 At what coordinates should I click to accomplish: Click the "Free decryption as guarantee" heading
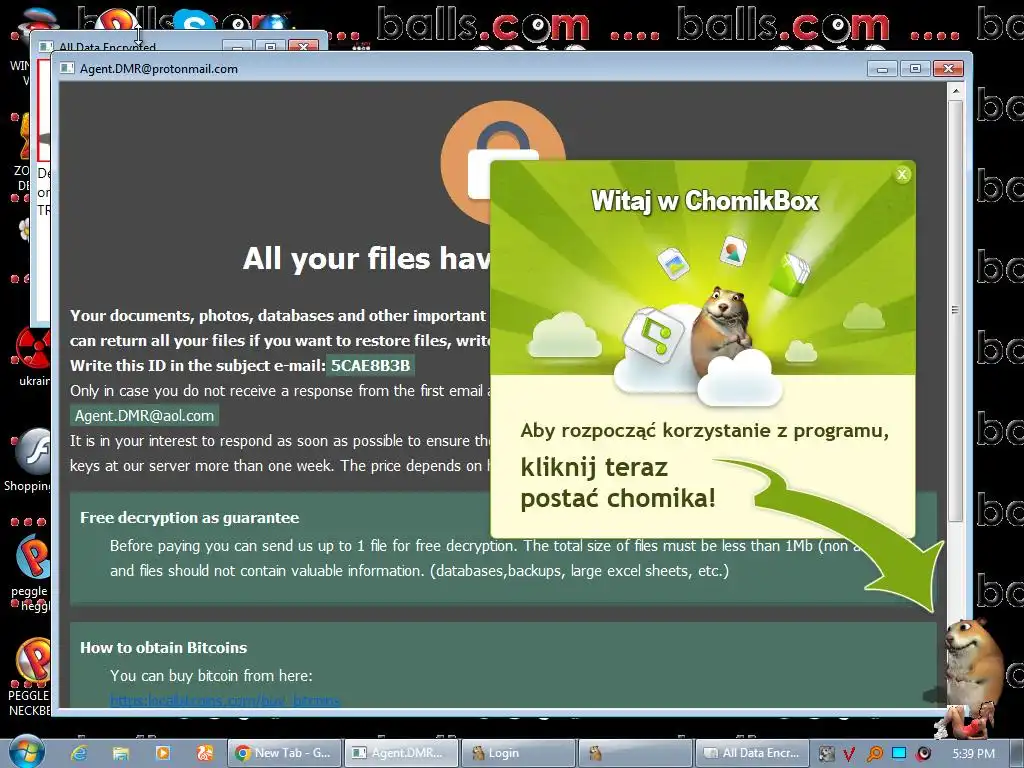pos(189,518)
